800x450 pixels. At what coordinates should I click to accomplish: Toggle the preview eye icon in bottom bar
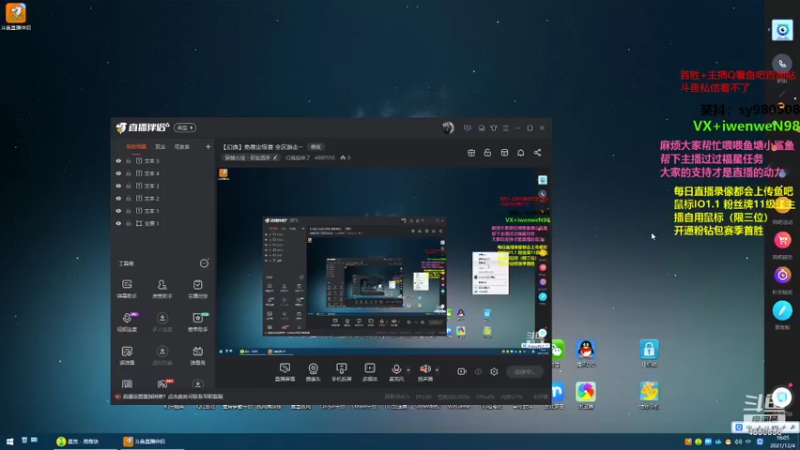[478, 371]
